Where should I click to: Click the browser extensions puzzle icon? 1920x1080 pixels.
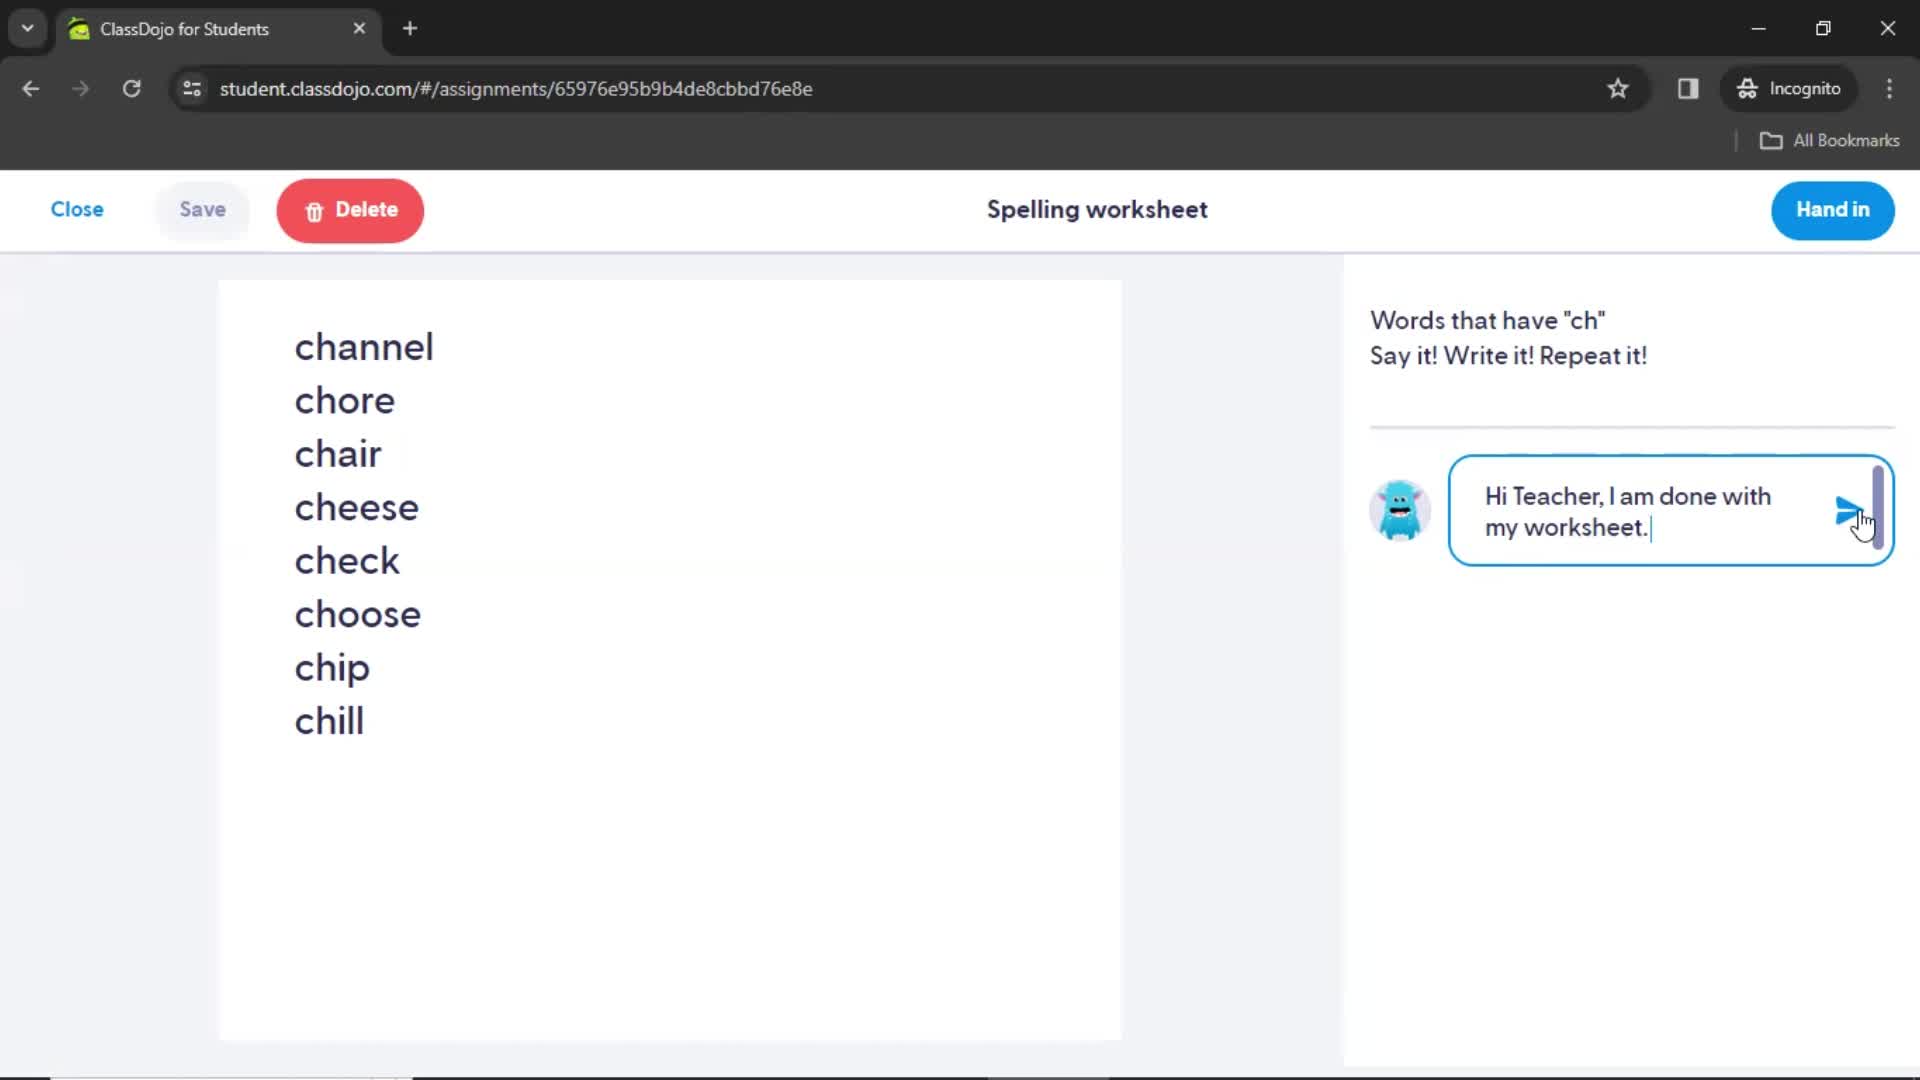point(1688,88)
